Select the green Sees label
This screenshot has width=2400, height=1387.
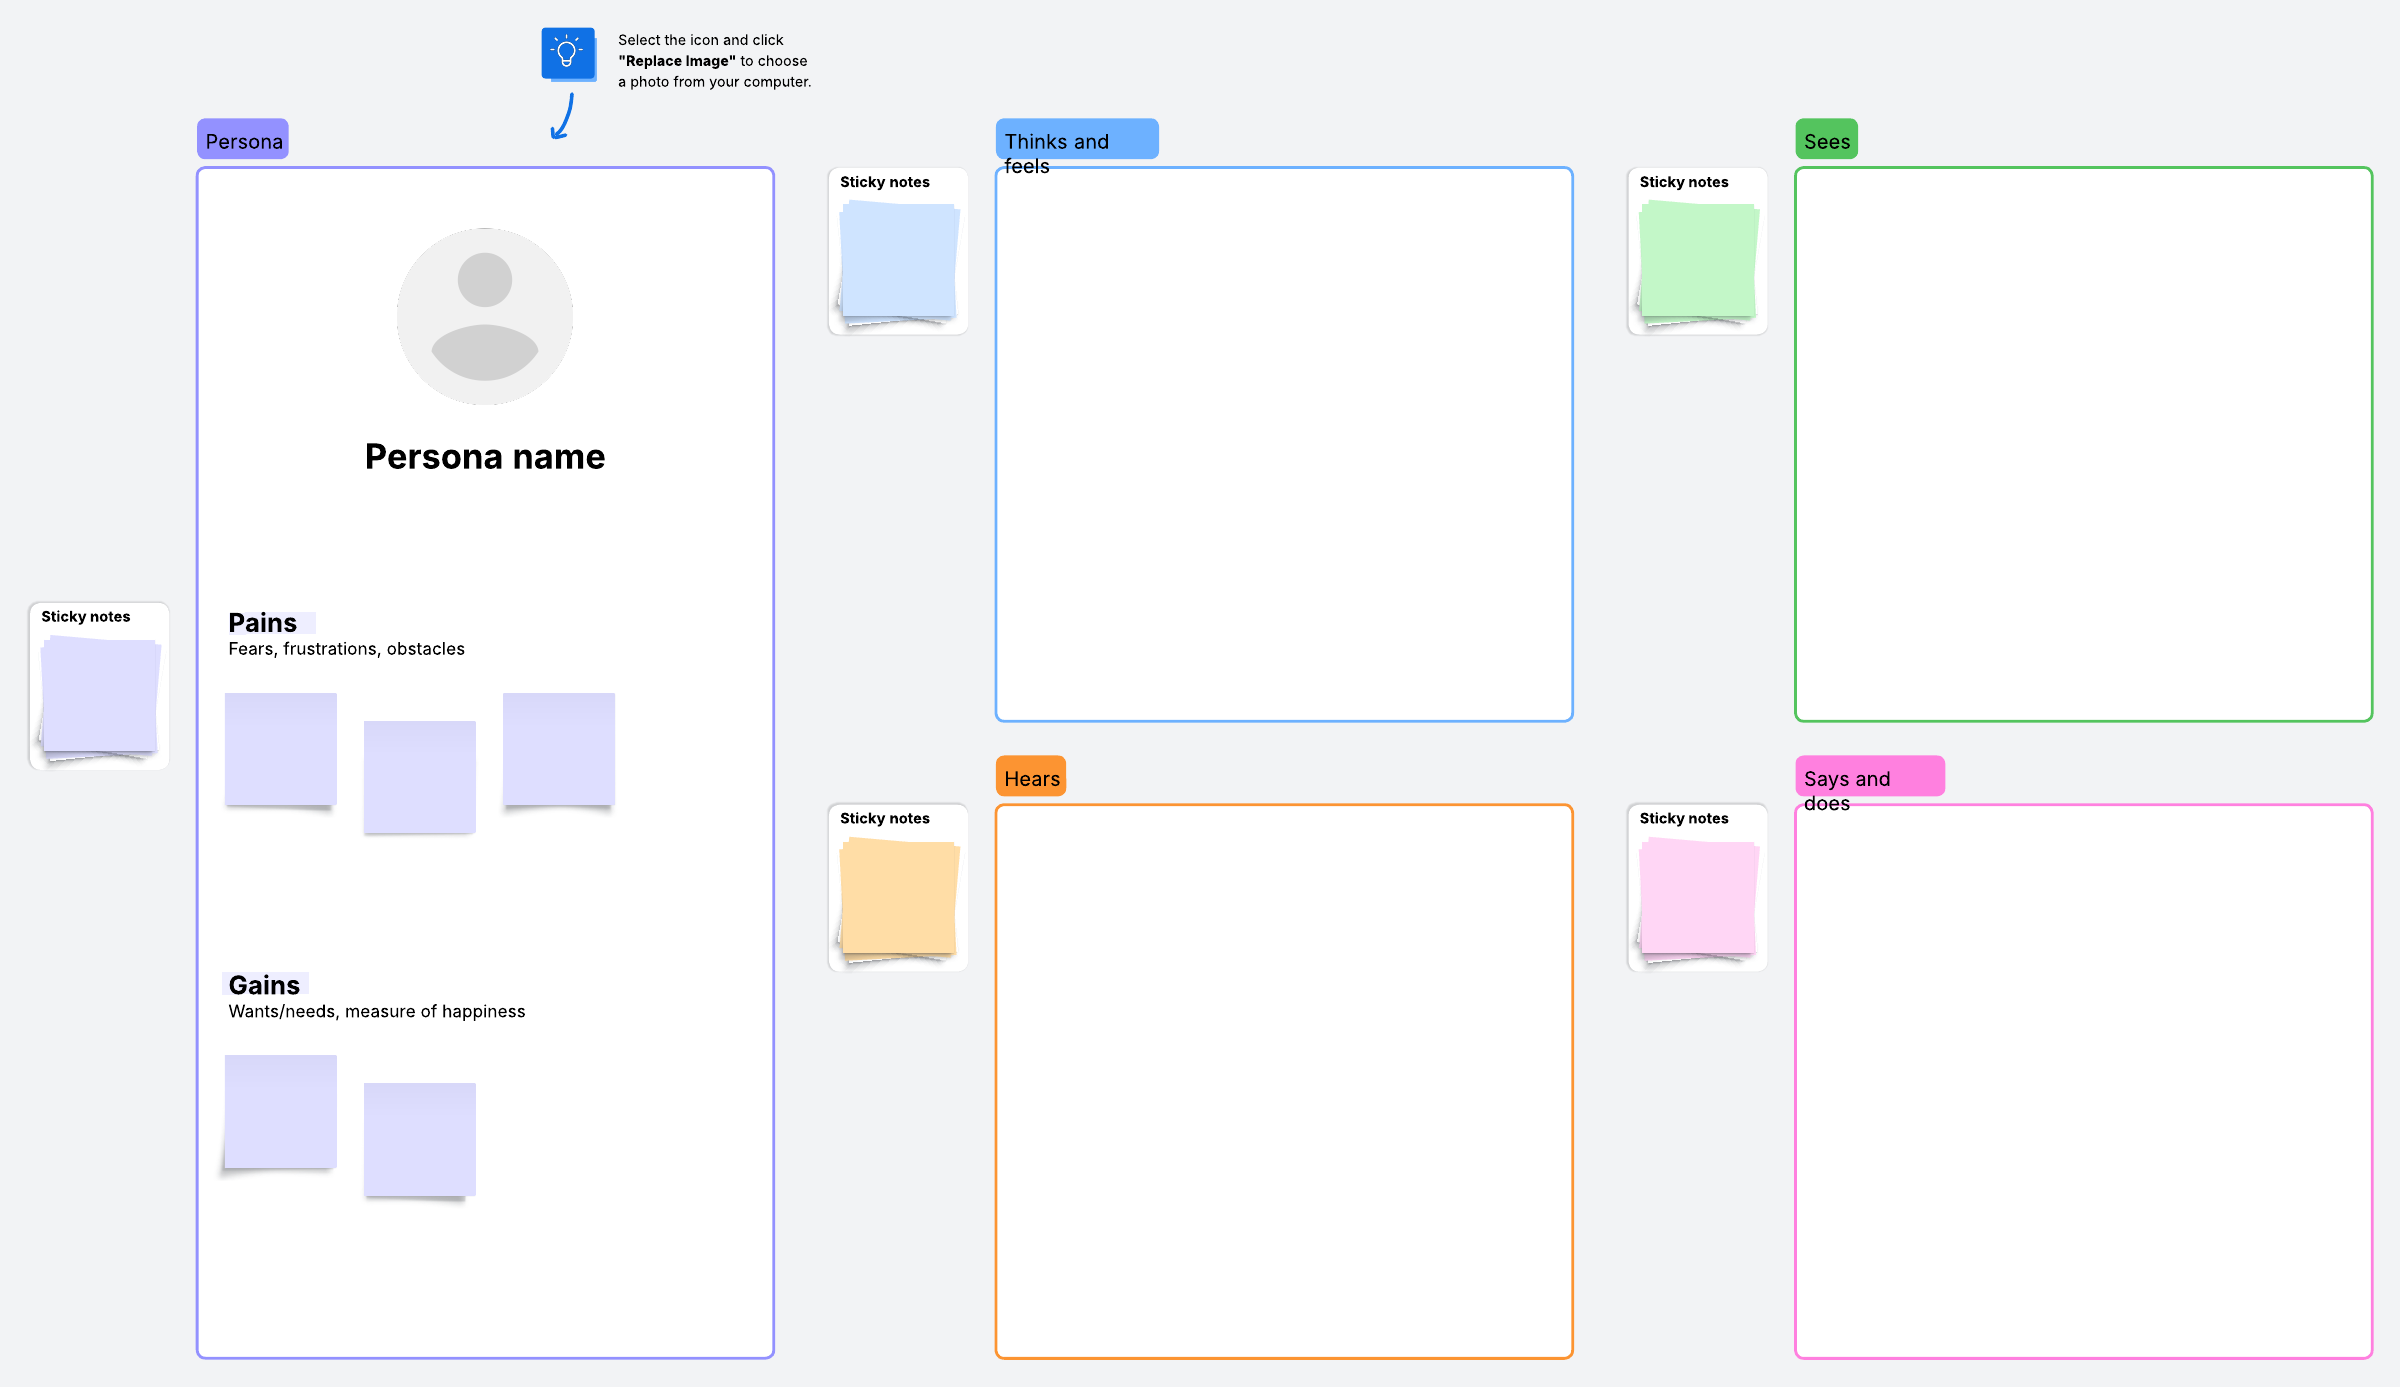1826,140
